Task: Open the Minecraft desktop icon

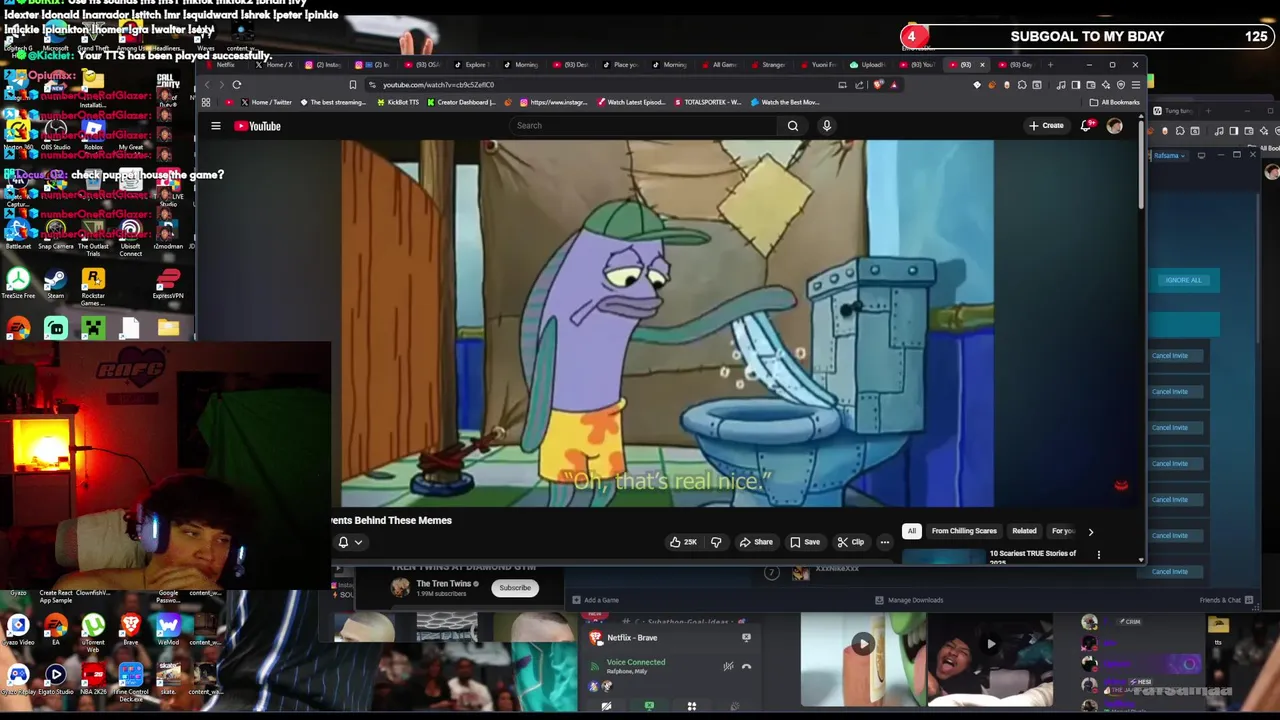Action: pyautogui.click(x=93, y=328)
